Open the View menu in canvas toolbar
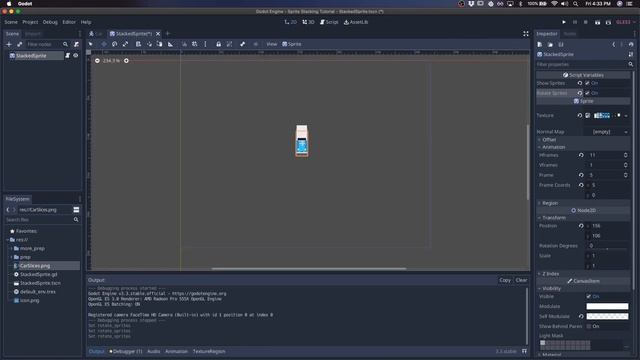The height and width of the screenshot is (360, 640). pos(271,44)
